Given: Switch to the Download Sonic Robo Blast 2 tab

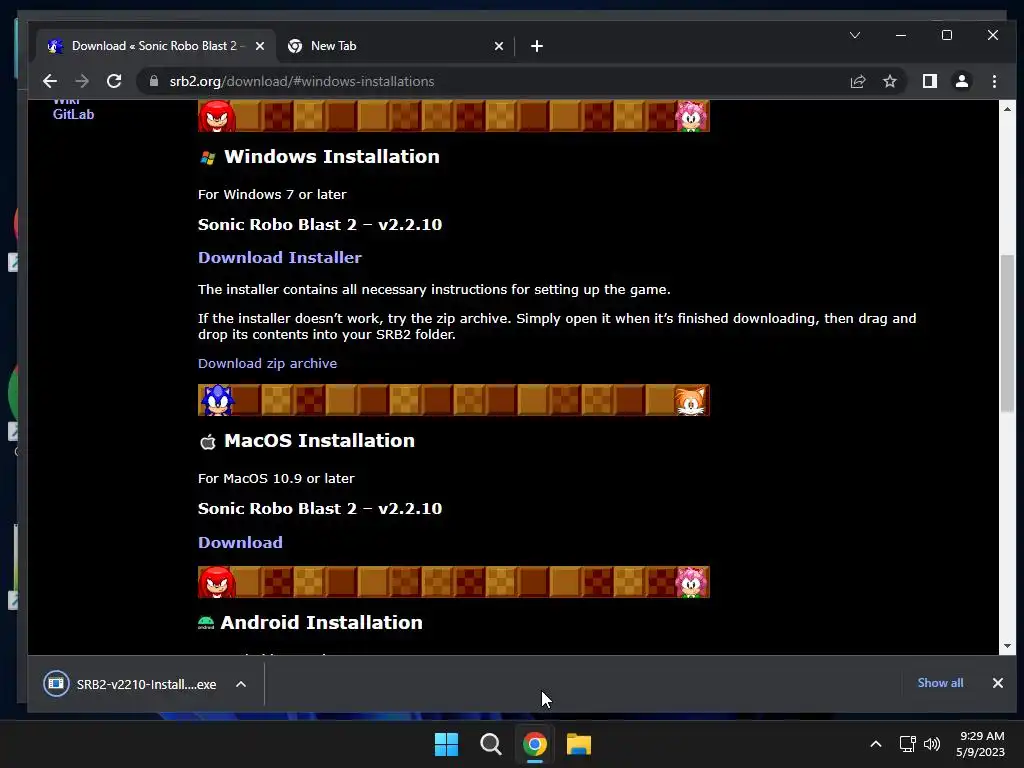Looking at the screenshot, I should point(155,46).
